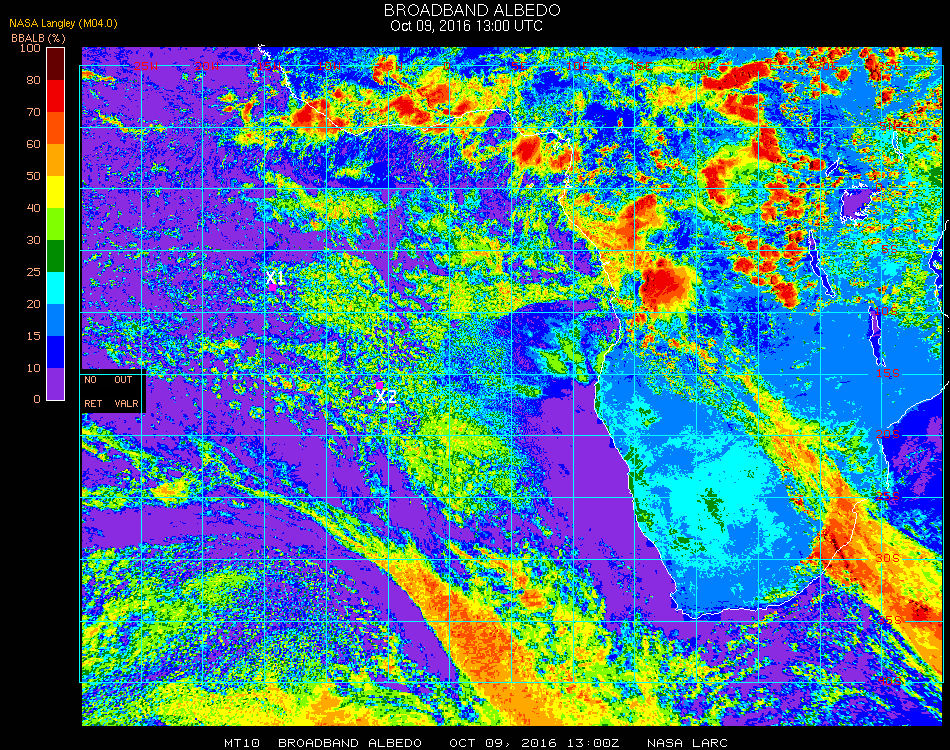The width and height of the screenshot is (950, 750).
Task: Click the '10E' longitude label
Action: click(x=577, y=66)
